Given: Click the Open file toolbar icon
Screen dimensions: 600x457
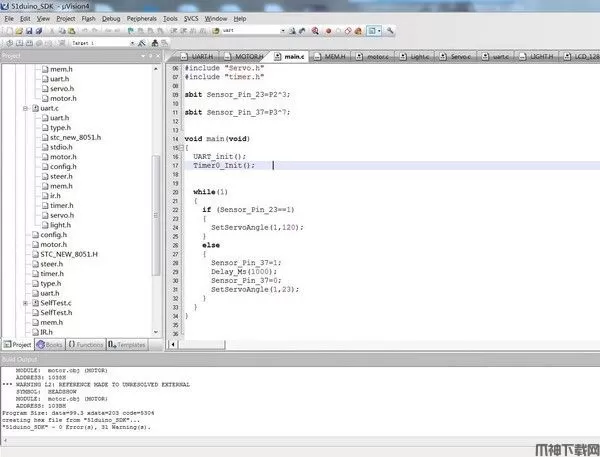Looking at the screenshot, I should pos(17,31).
